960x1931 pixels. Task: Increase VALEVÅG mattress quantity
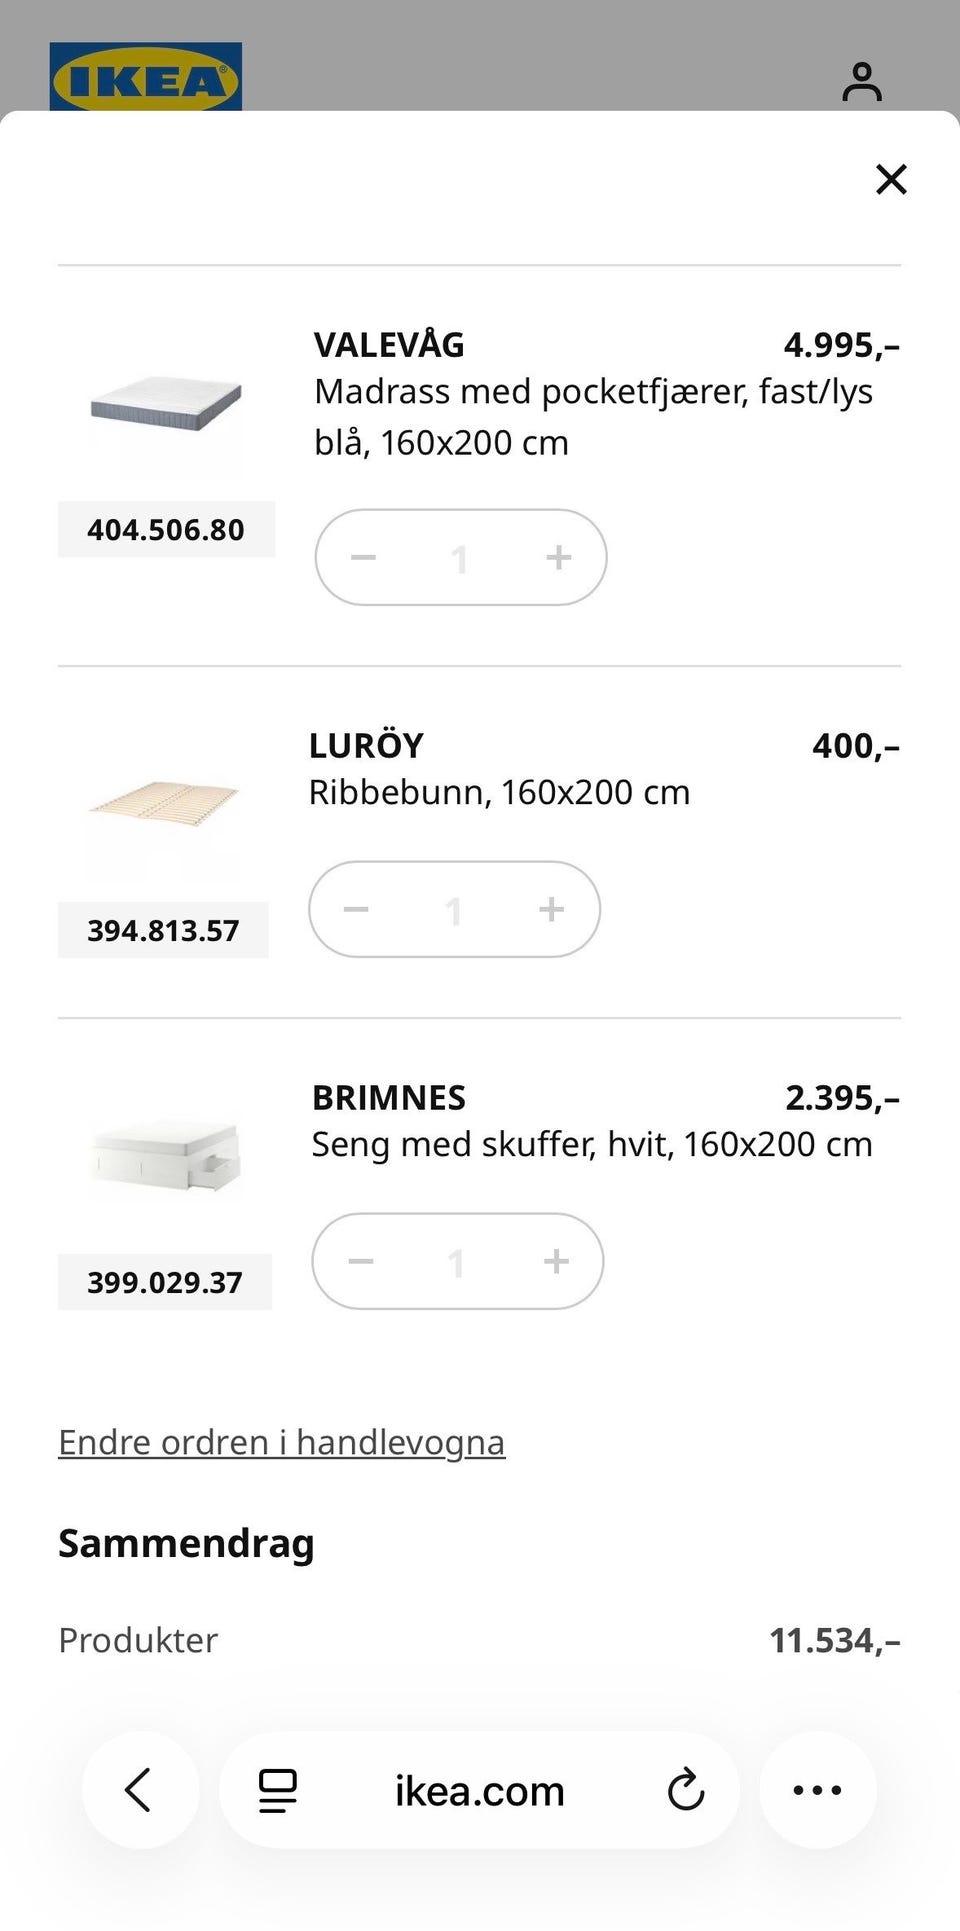559,557
